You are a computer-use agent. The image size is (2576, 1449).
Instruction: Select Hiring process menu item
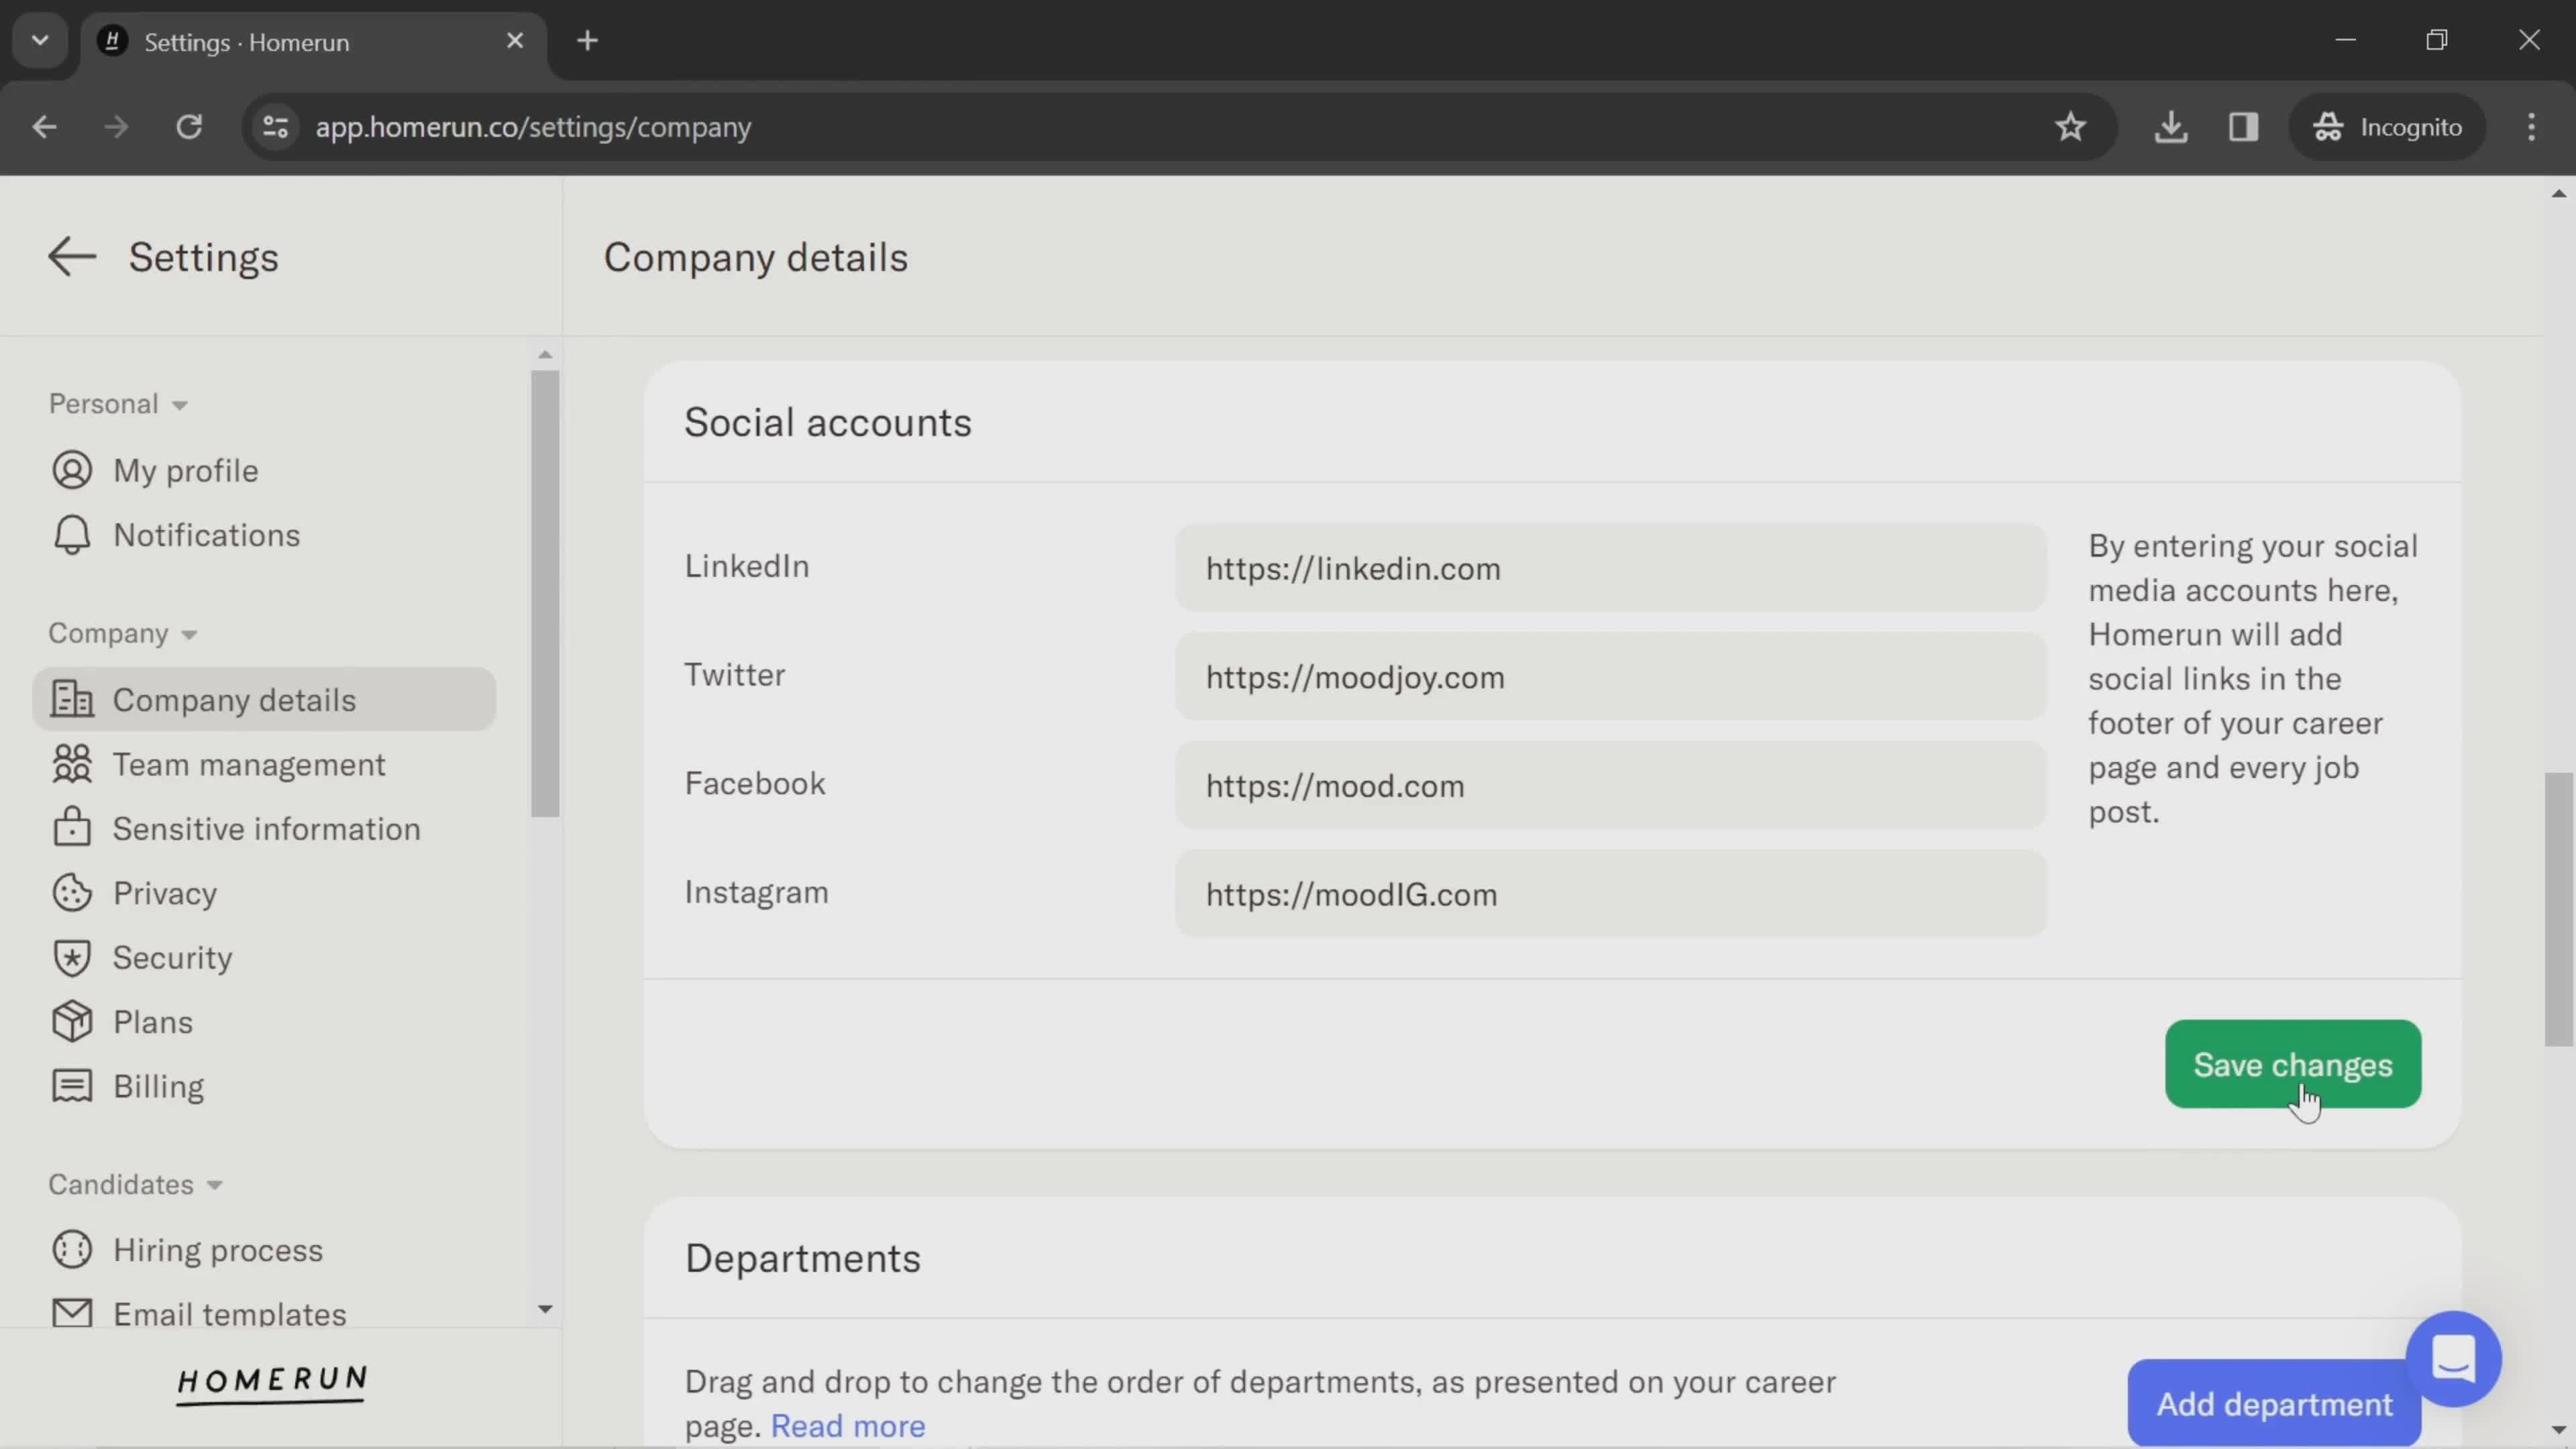point(264,1250)
